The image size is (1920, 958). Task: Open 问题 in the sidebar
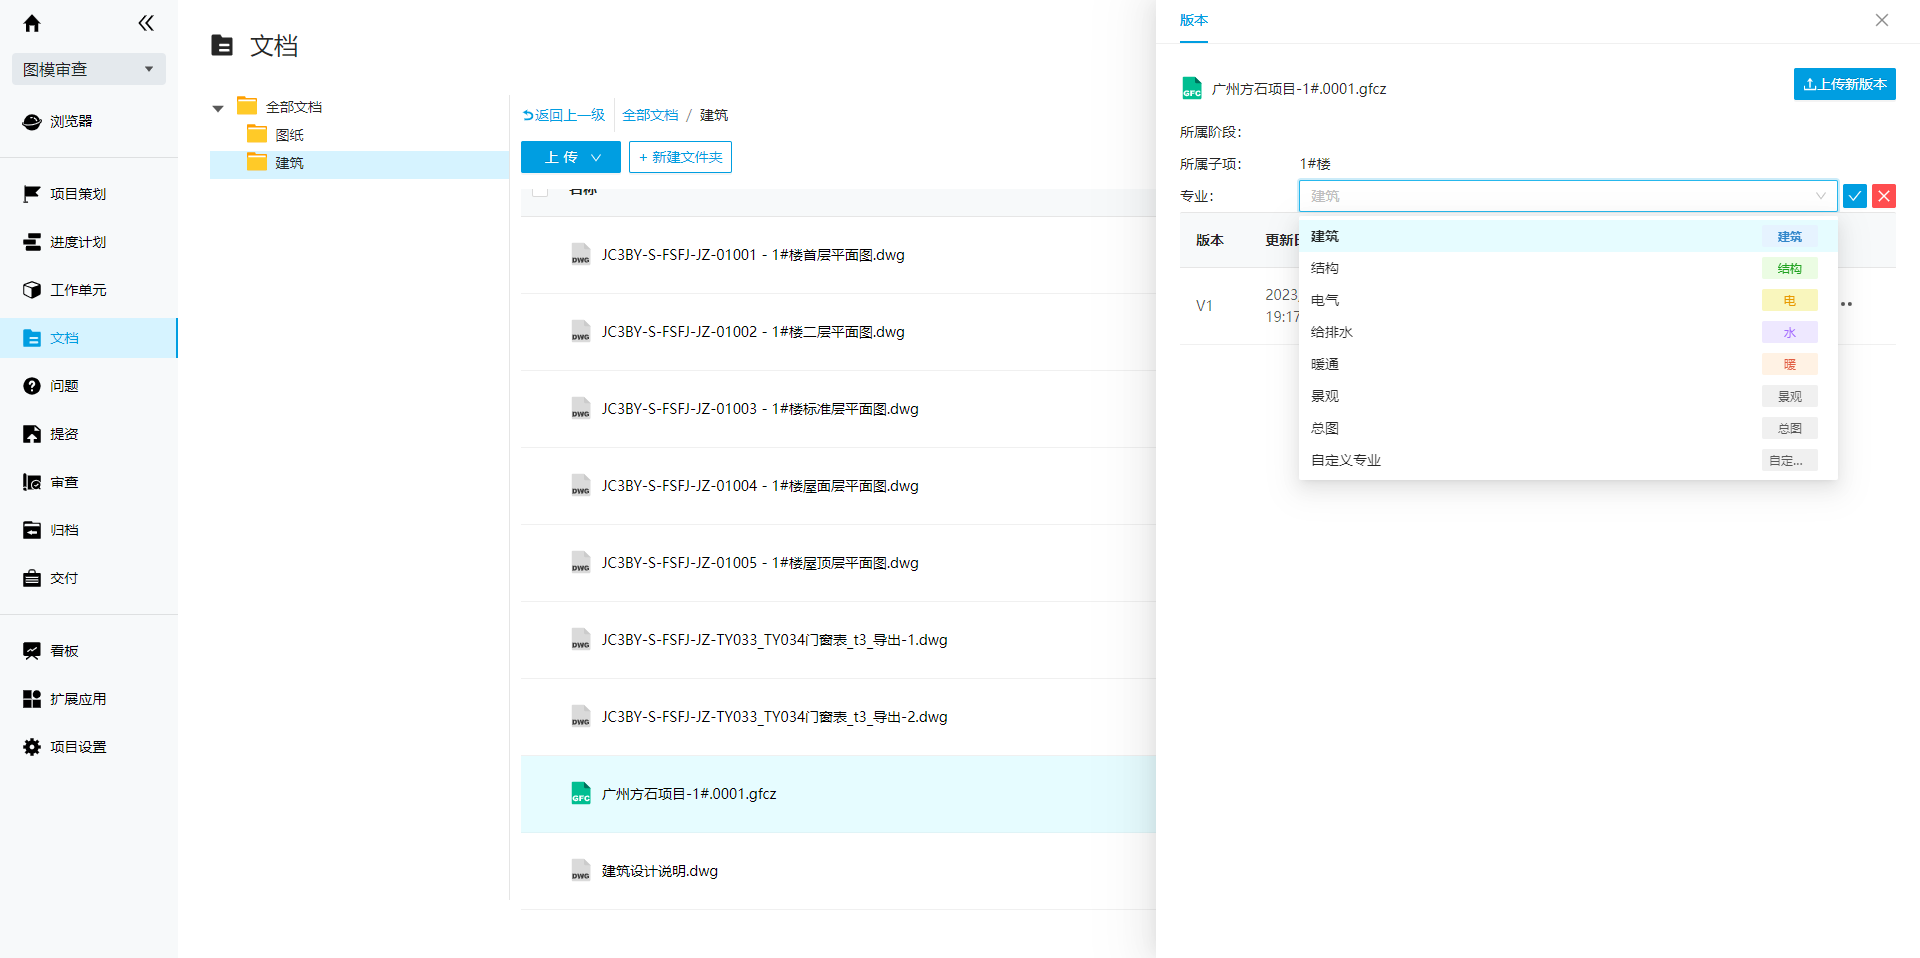(89, 386)
